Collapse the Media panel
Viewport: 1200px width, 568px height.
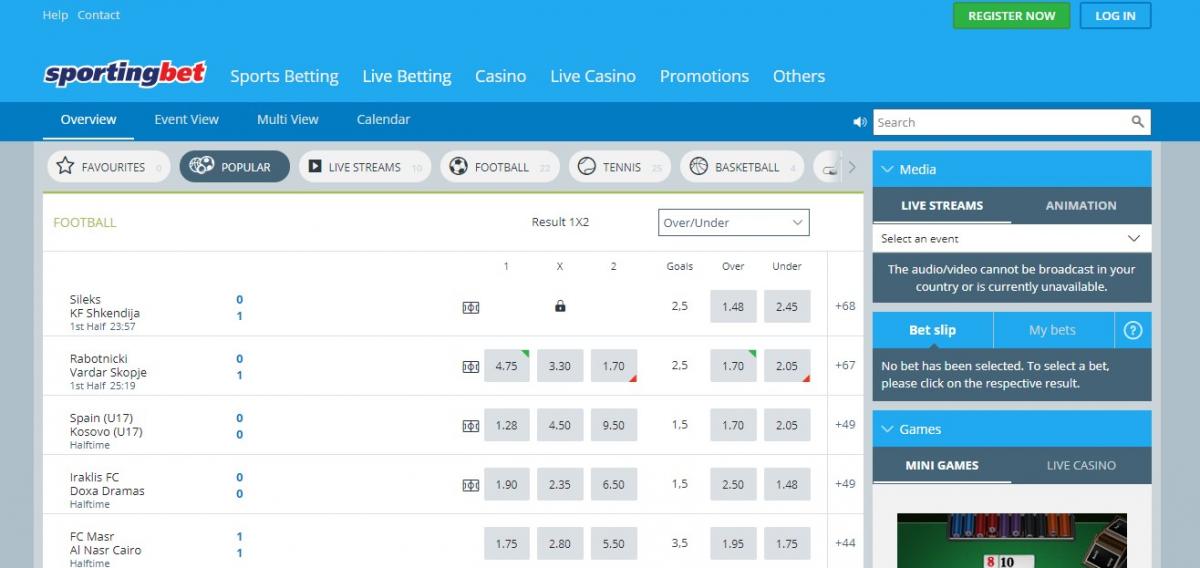click(x=886, y=169)
